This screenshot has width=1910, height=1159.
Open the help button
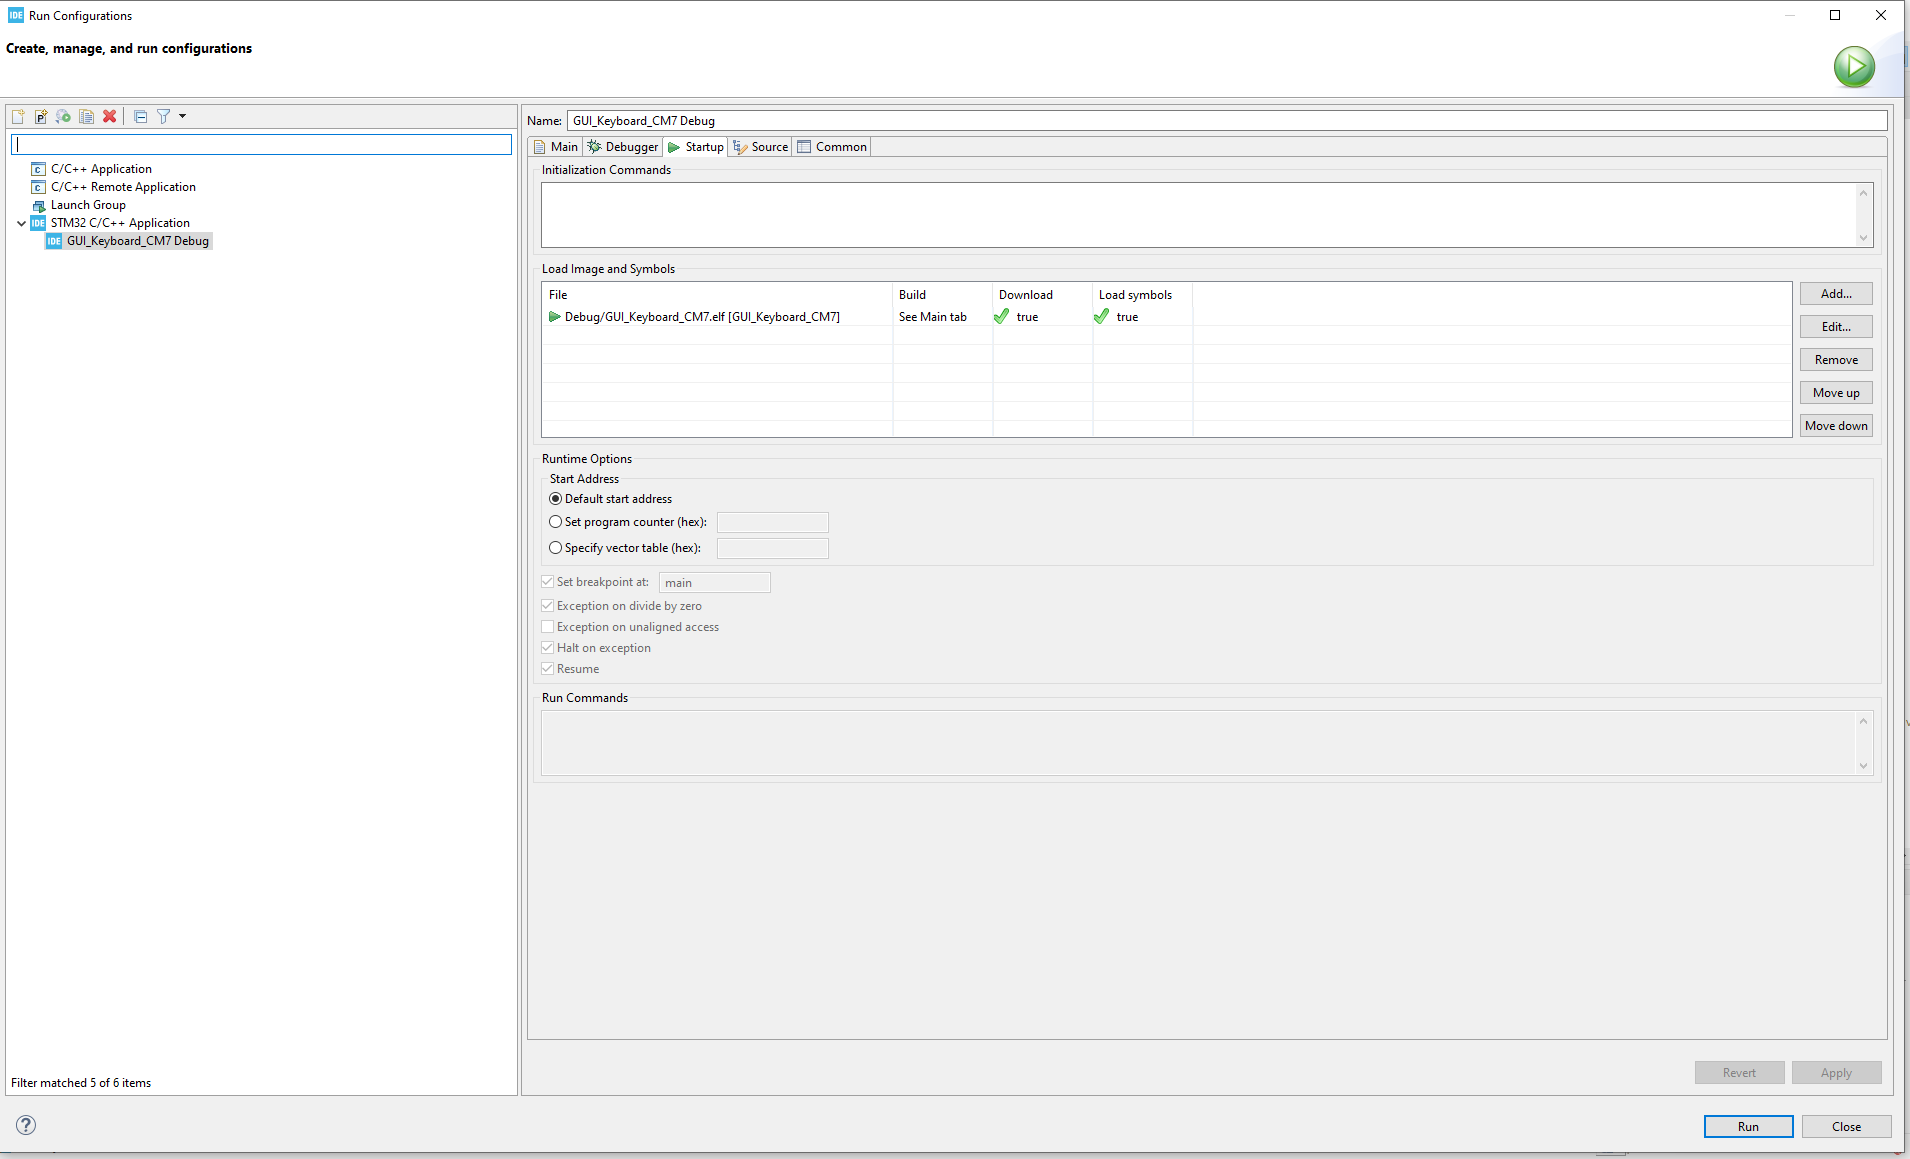25,1125
